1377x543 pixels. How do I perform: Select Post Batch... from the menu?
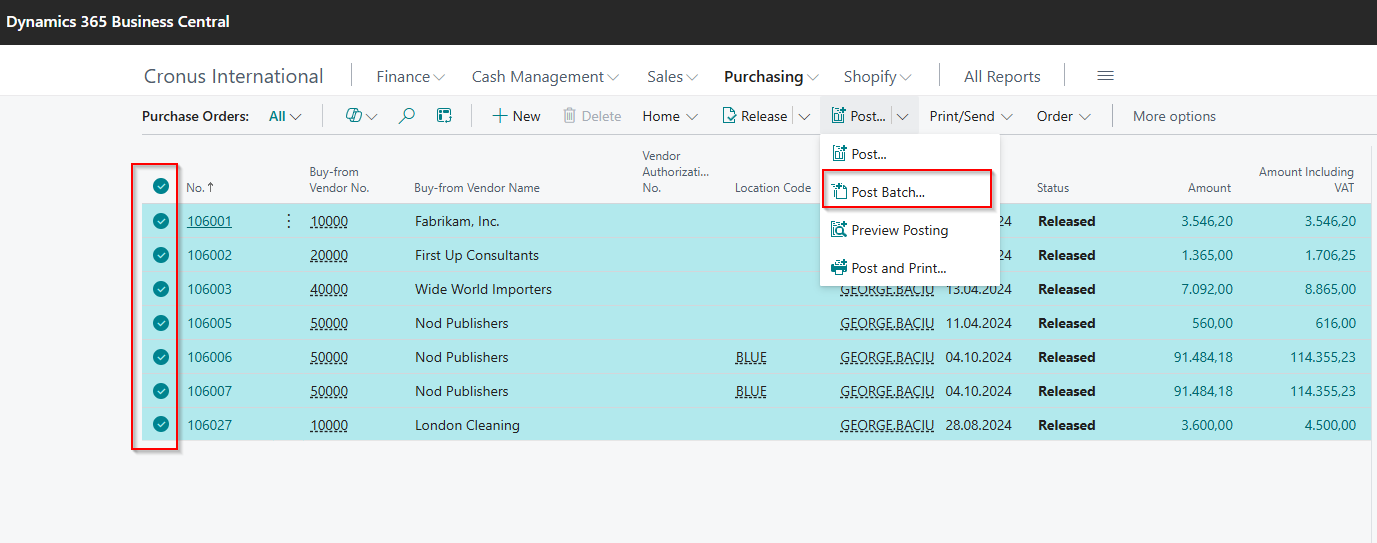tap(907, 189)
